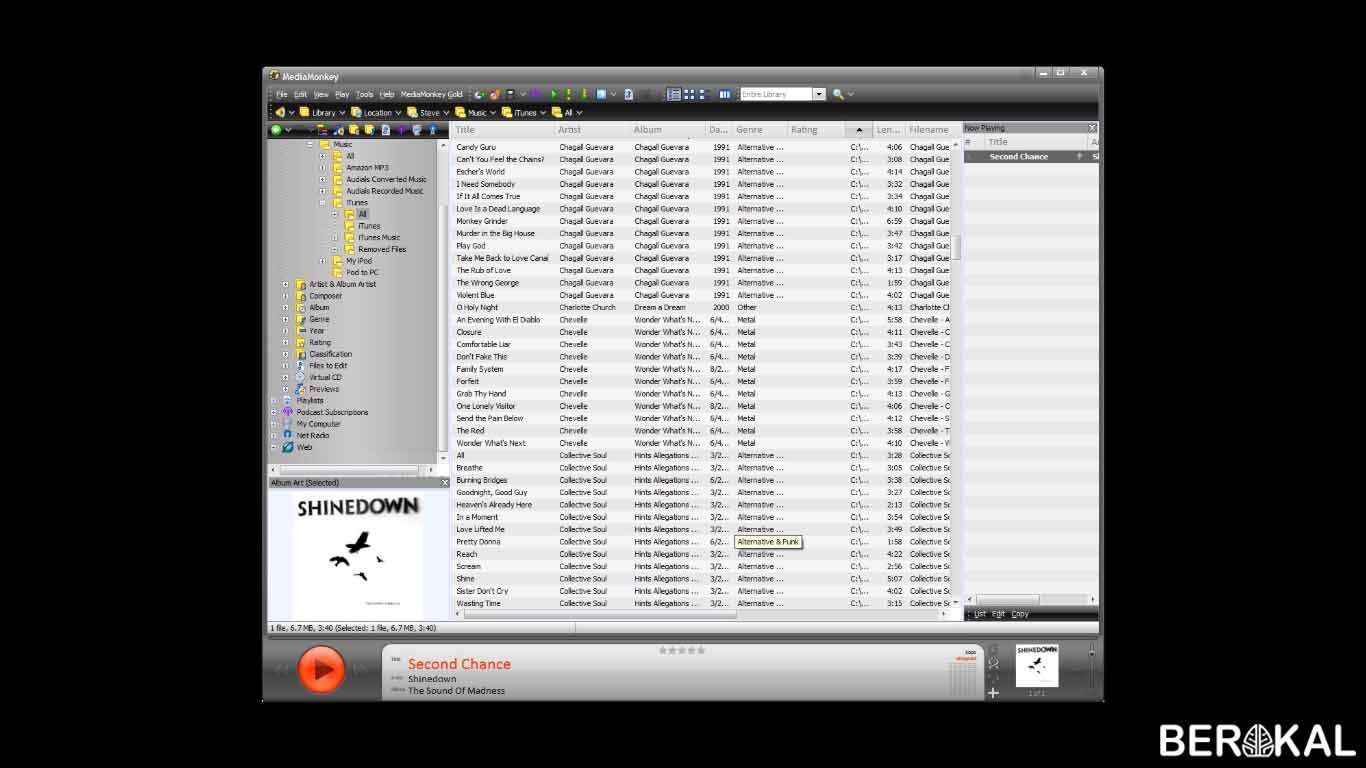The image size is (1366, 768).
Task: Sort by the Title column header
Action: coord(503,130)
